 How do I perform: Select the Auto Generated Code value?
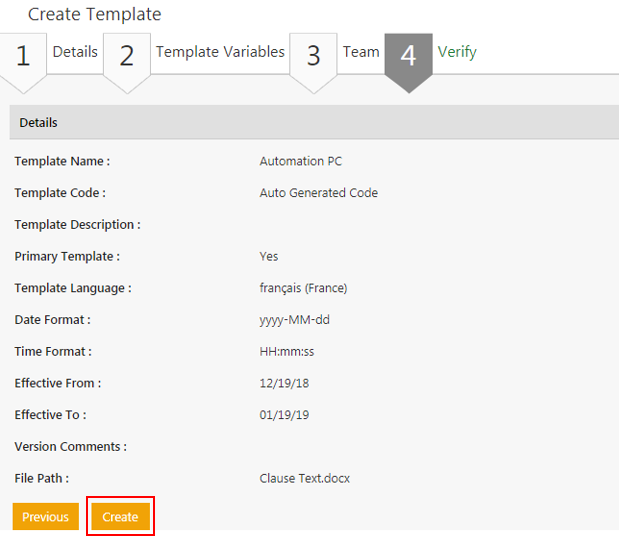click(318, 193)
